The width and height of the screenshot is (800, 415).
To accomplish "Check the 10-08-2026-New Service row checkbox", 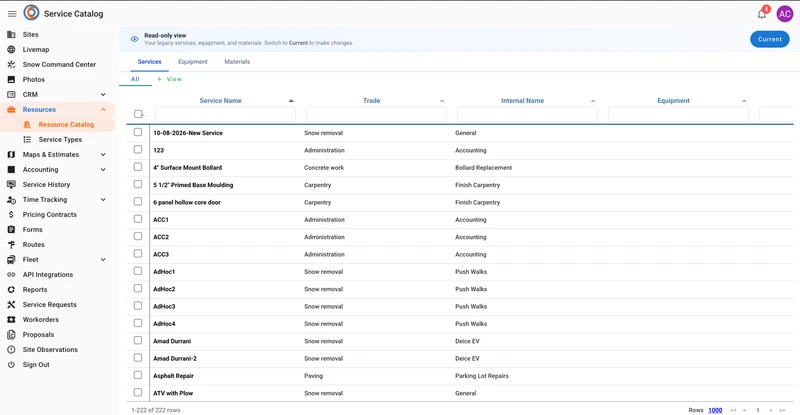I will pyautogui.click(x=138, y=132).
